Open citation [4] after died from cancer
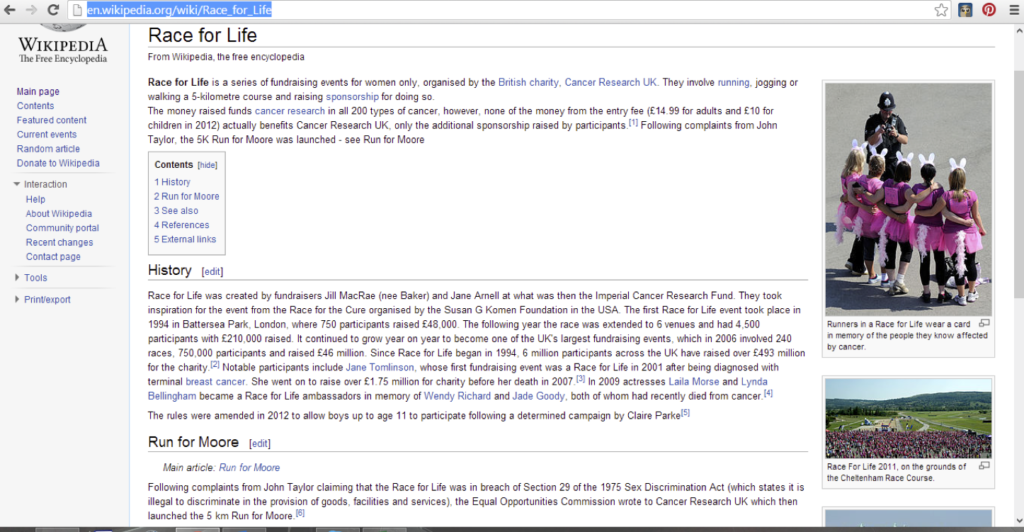The image size is (1024, 532). (x=768, y=393)
